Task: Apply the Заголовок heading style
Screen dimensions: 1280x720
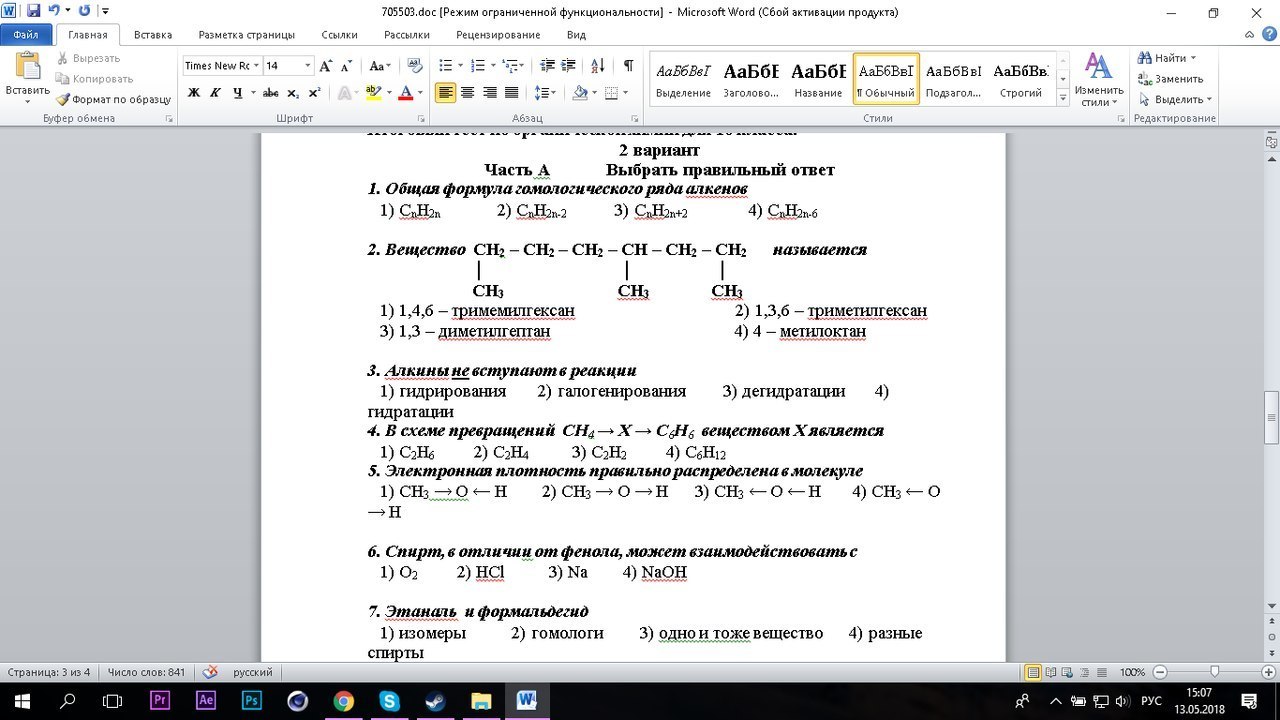Action: 751,79
